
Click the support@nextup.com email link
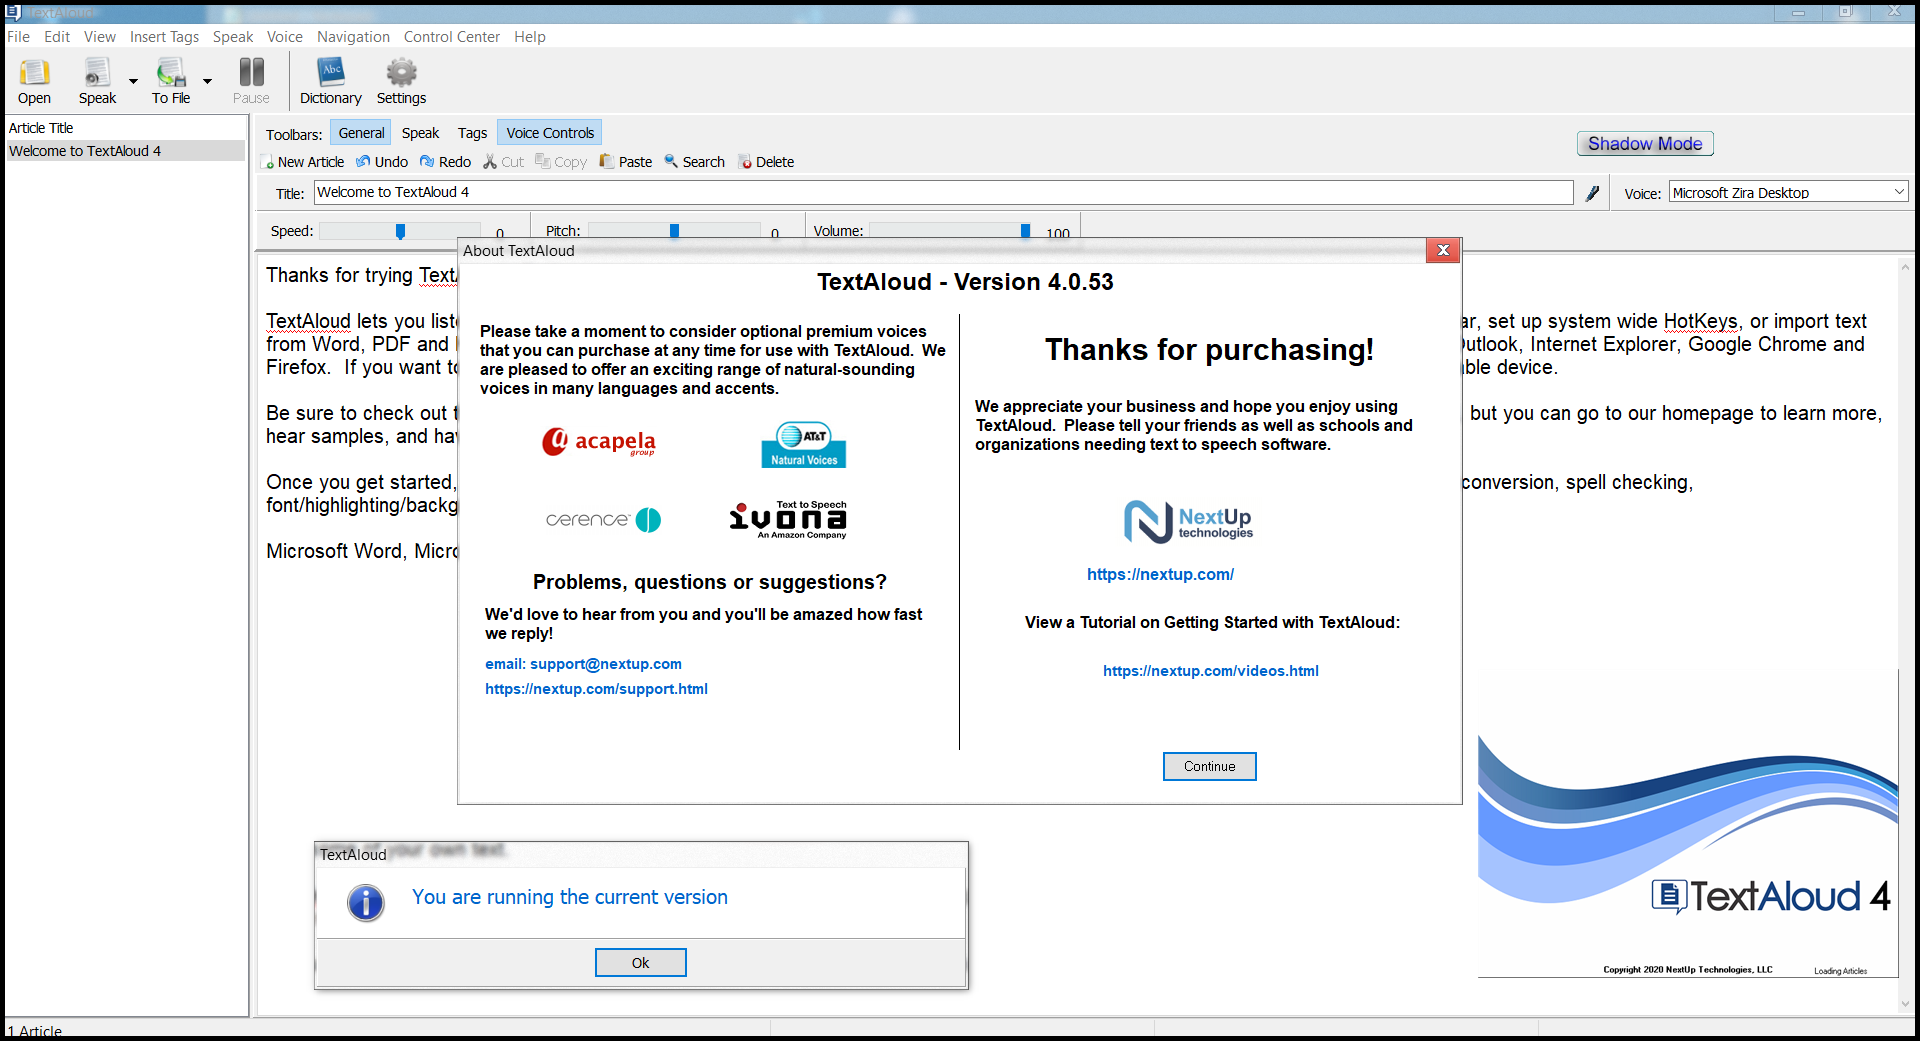(583, 664)
